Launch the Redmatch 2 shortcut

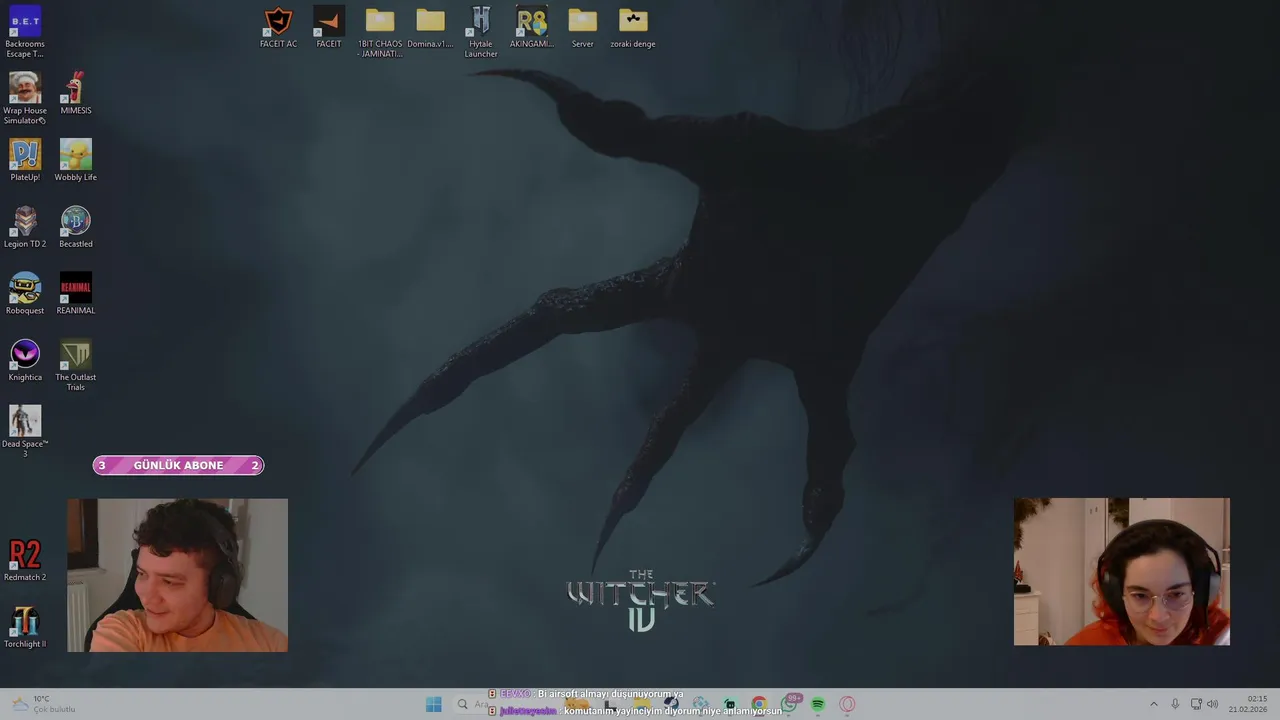tap(25, 560)
